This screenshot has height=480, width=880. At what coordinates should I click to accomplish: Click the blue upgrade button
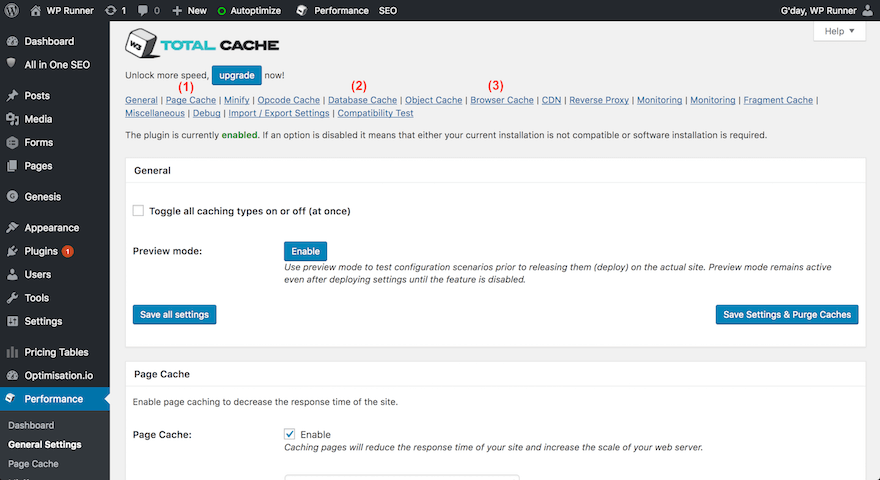tap(237, 75)
